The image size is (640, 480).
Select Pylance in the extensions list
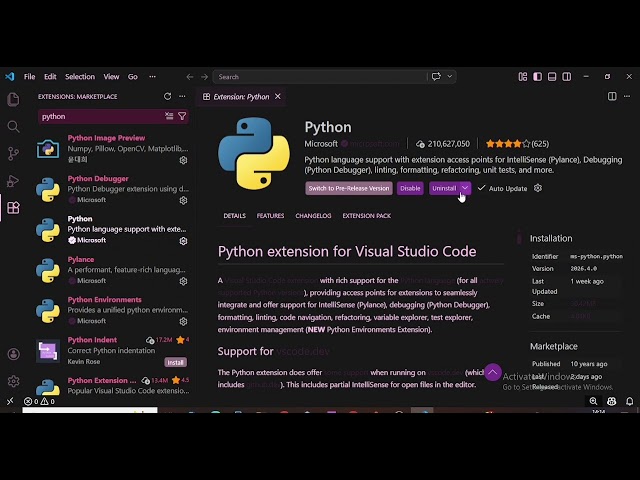pyautogui.click(x=112, y=270)
